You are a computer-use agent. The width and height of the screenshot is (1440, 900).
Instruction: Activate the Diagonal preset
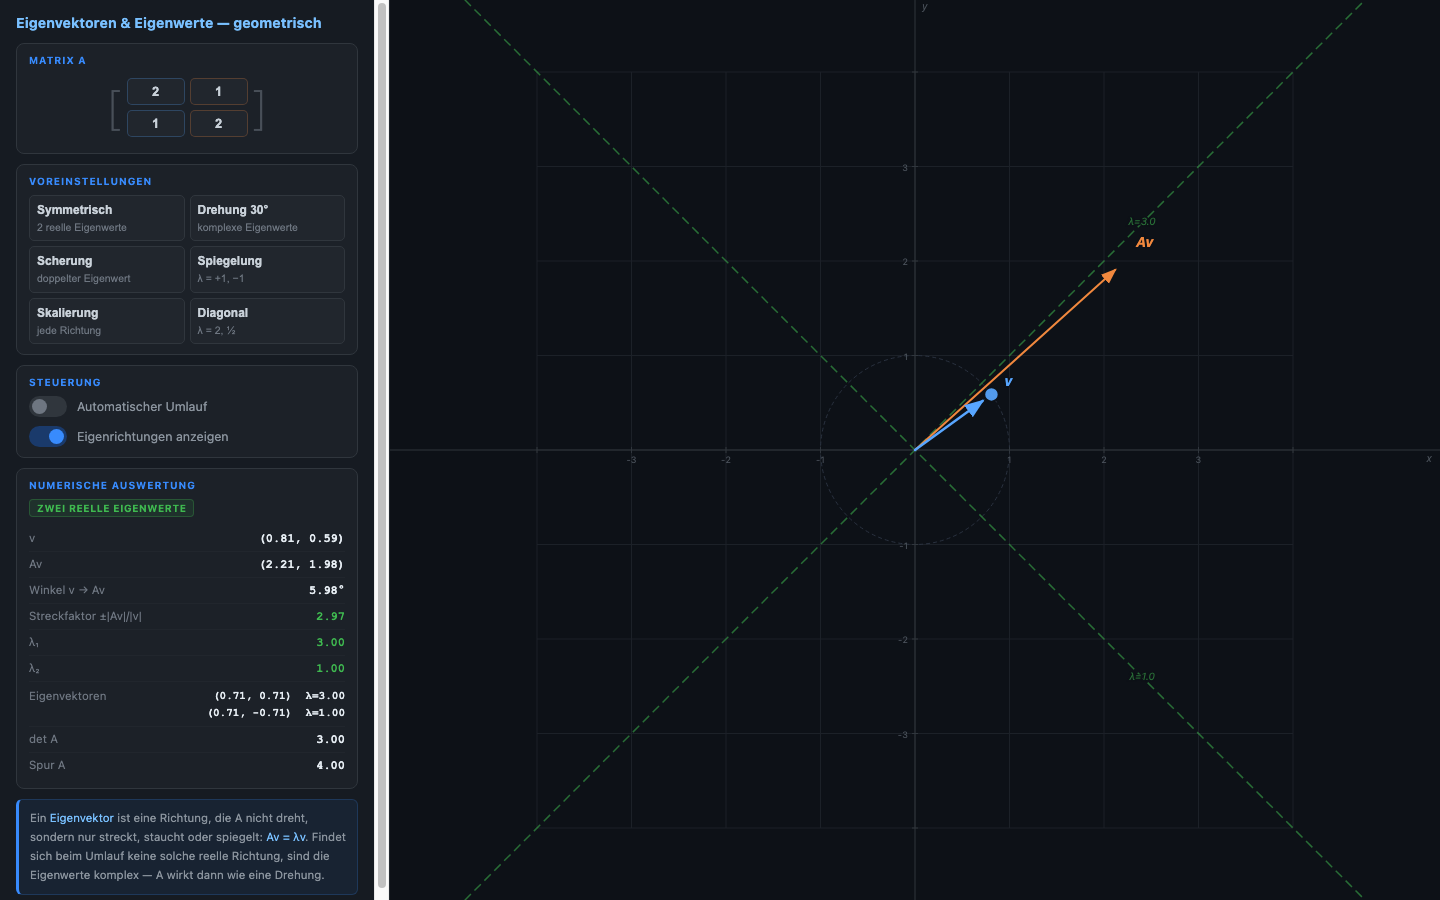267,321
